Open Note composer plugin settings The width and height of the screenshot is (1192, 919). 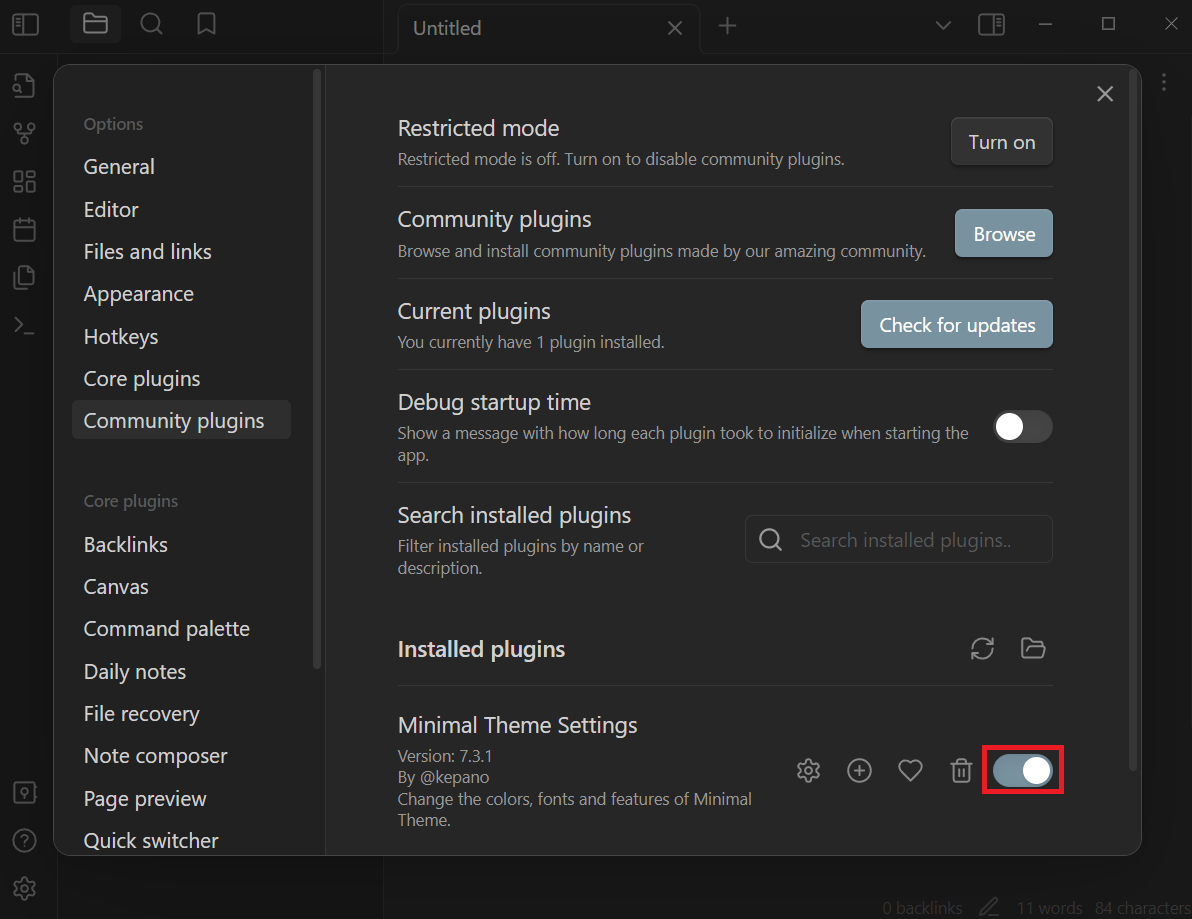[181, 756]
